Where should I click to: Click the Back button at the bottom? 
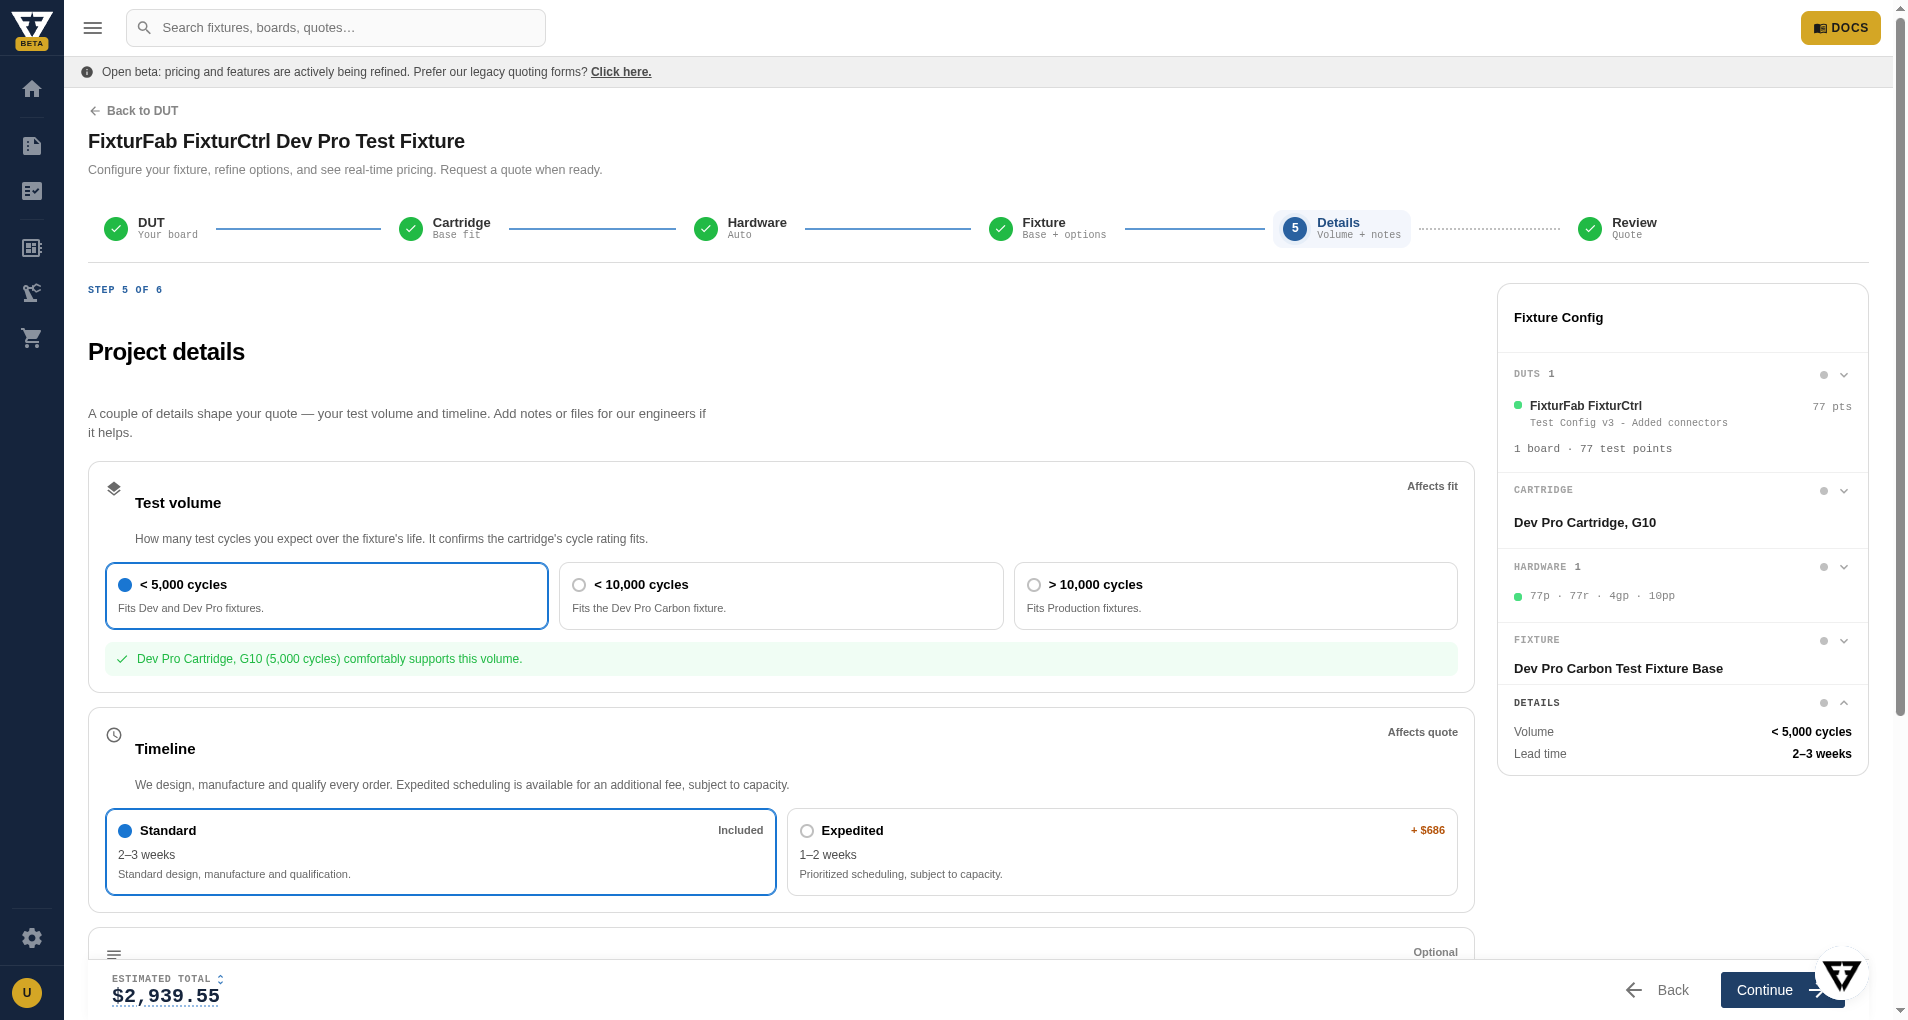click(x=1658, y=990)
